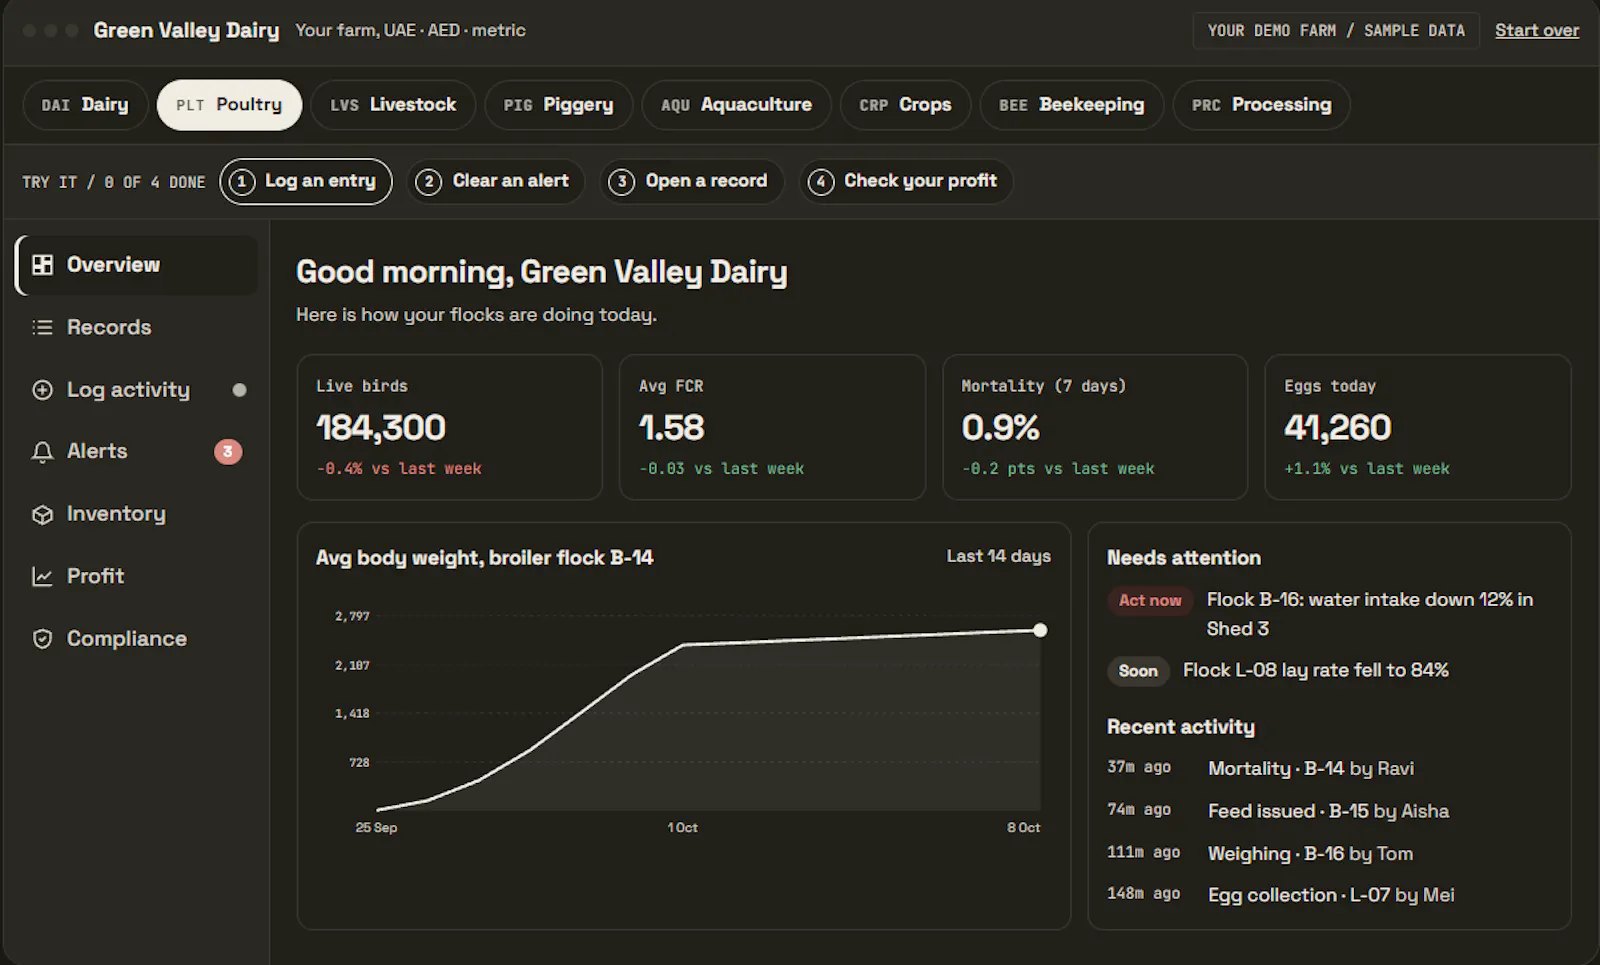Screen dimensions: 1600x965
Task: Click the Records list icon
Action: pos(42,327)
